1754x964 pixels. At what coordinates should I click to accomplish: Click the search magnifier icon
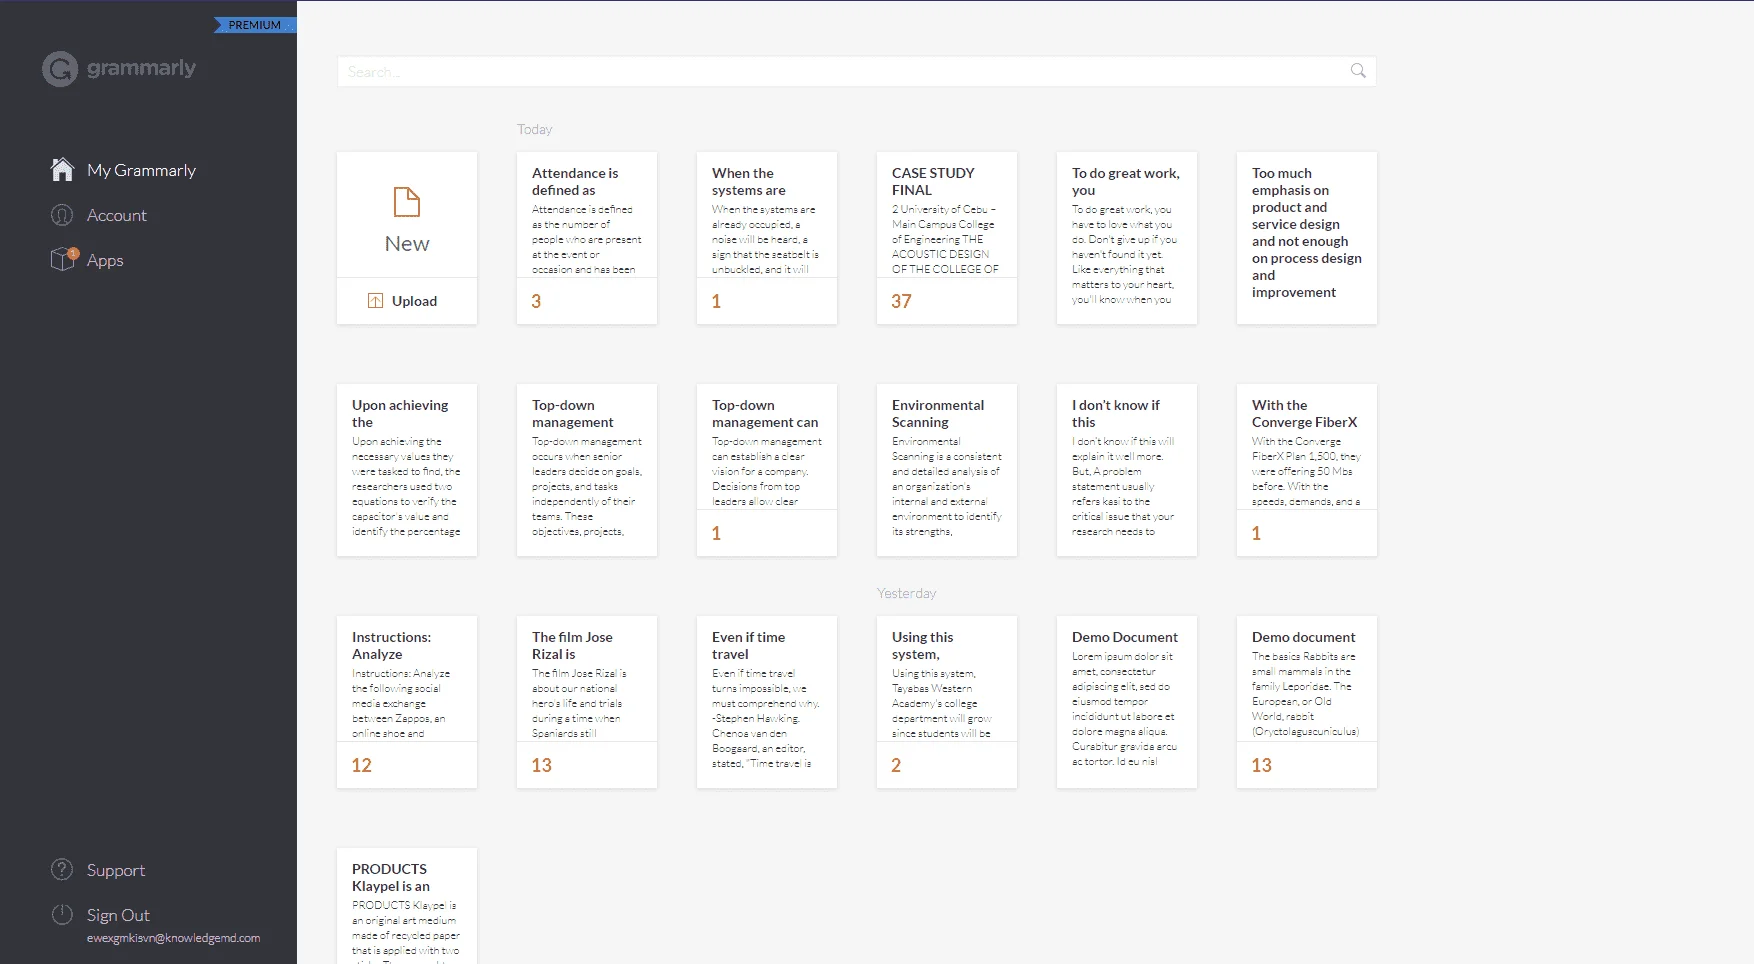pos(1358,70)
